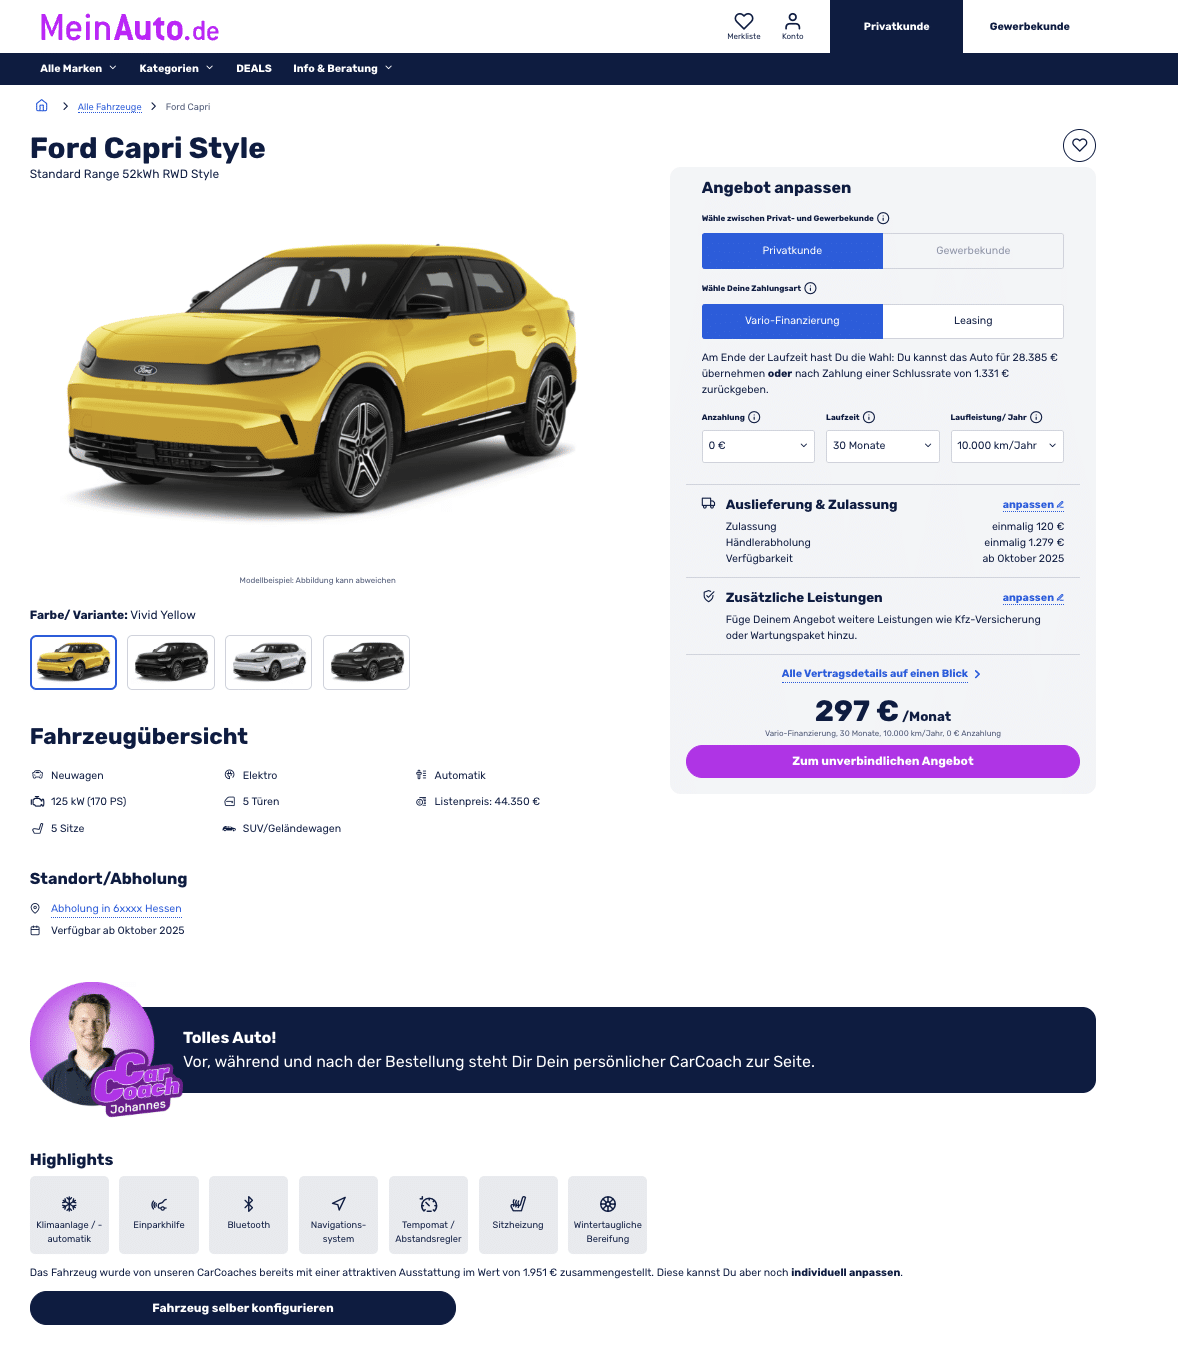Choose the white car color variant
The width and height of the screenshot is (1178, 1356).
269,662
